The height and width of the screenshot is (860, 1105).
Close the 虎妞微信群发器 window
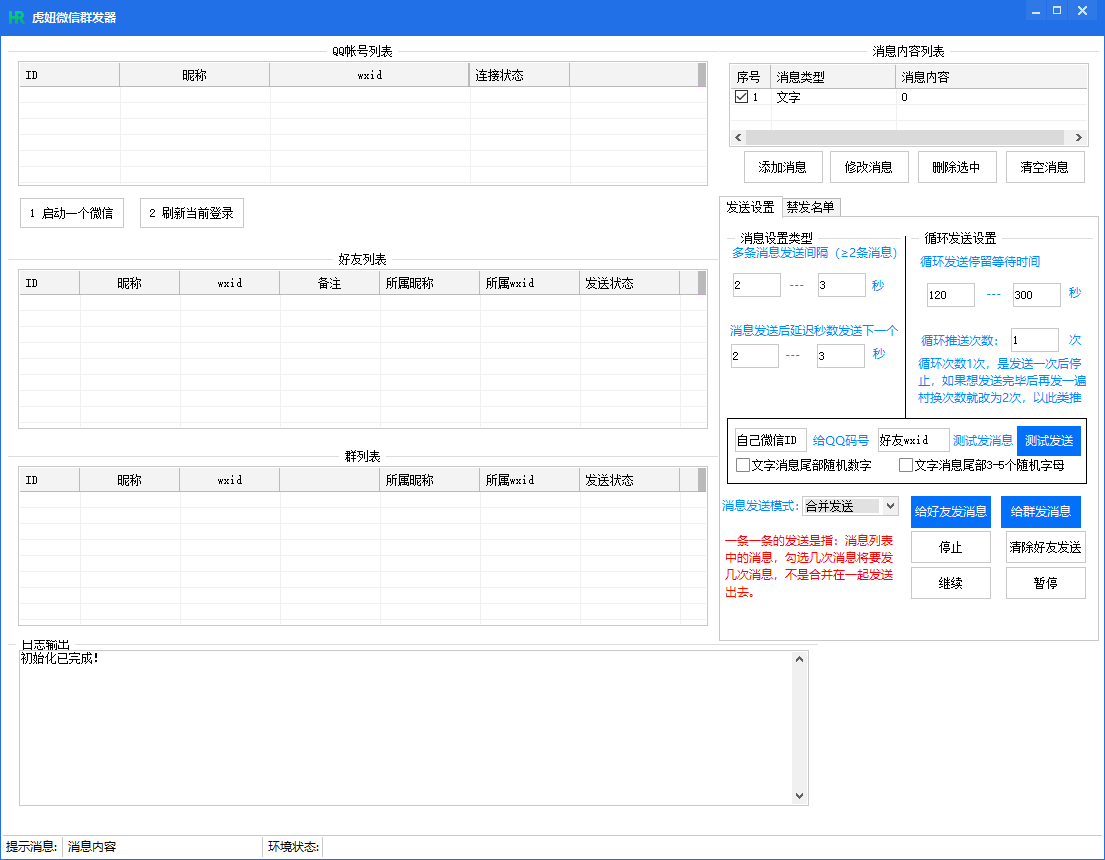[x=1082, y=11]
